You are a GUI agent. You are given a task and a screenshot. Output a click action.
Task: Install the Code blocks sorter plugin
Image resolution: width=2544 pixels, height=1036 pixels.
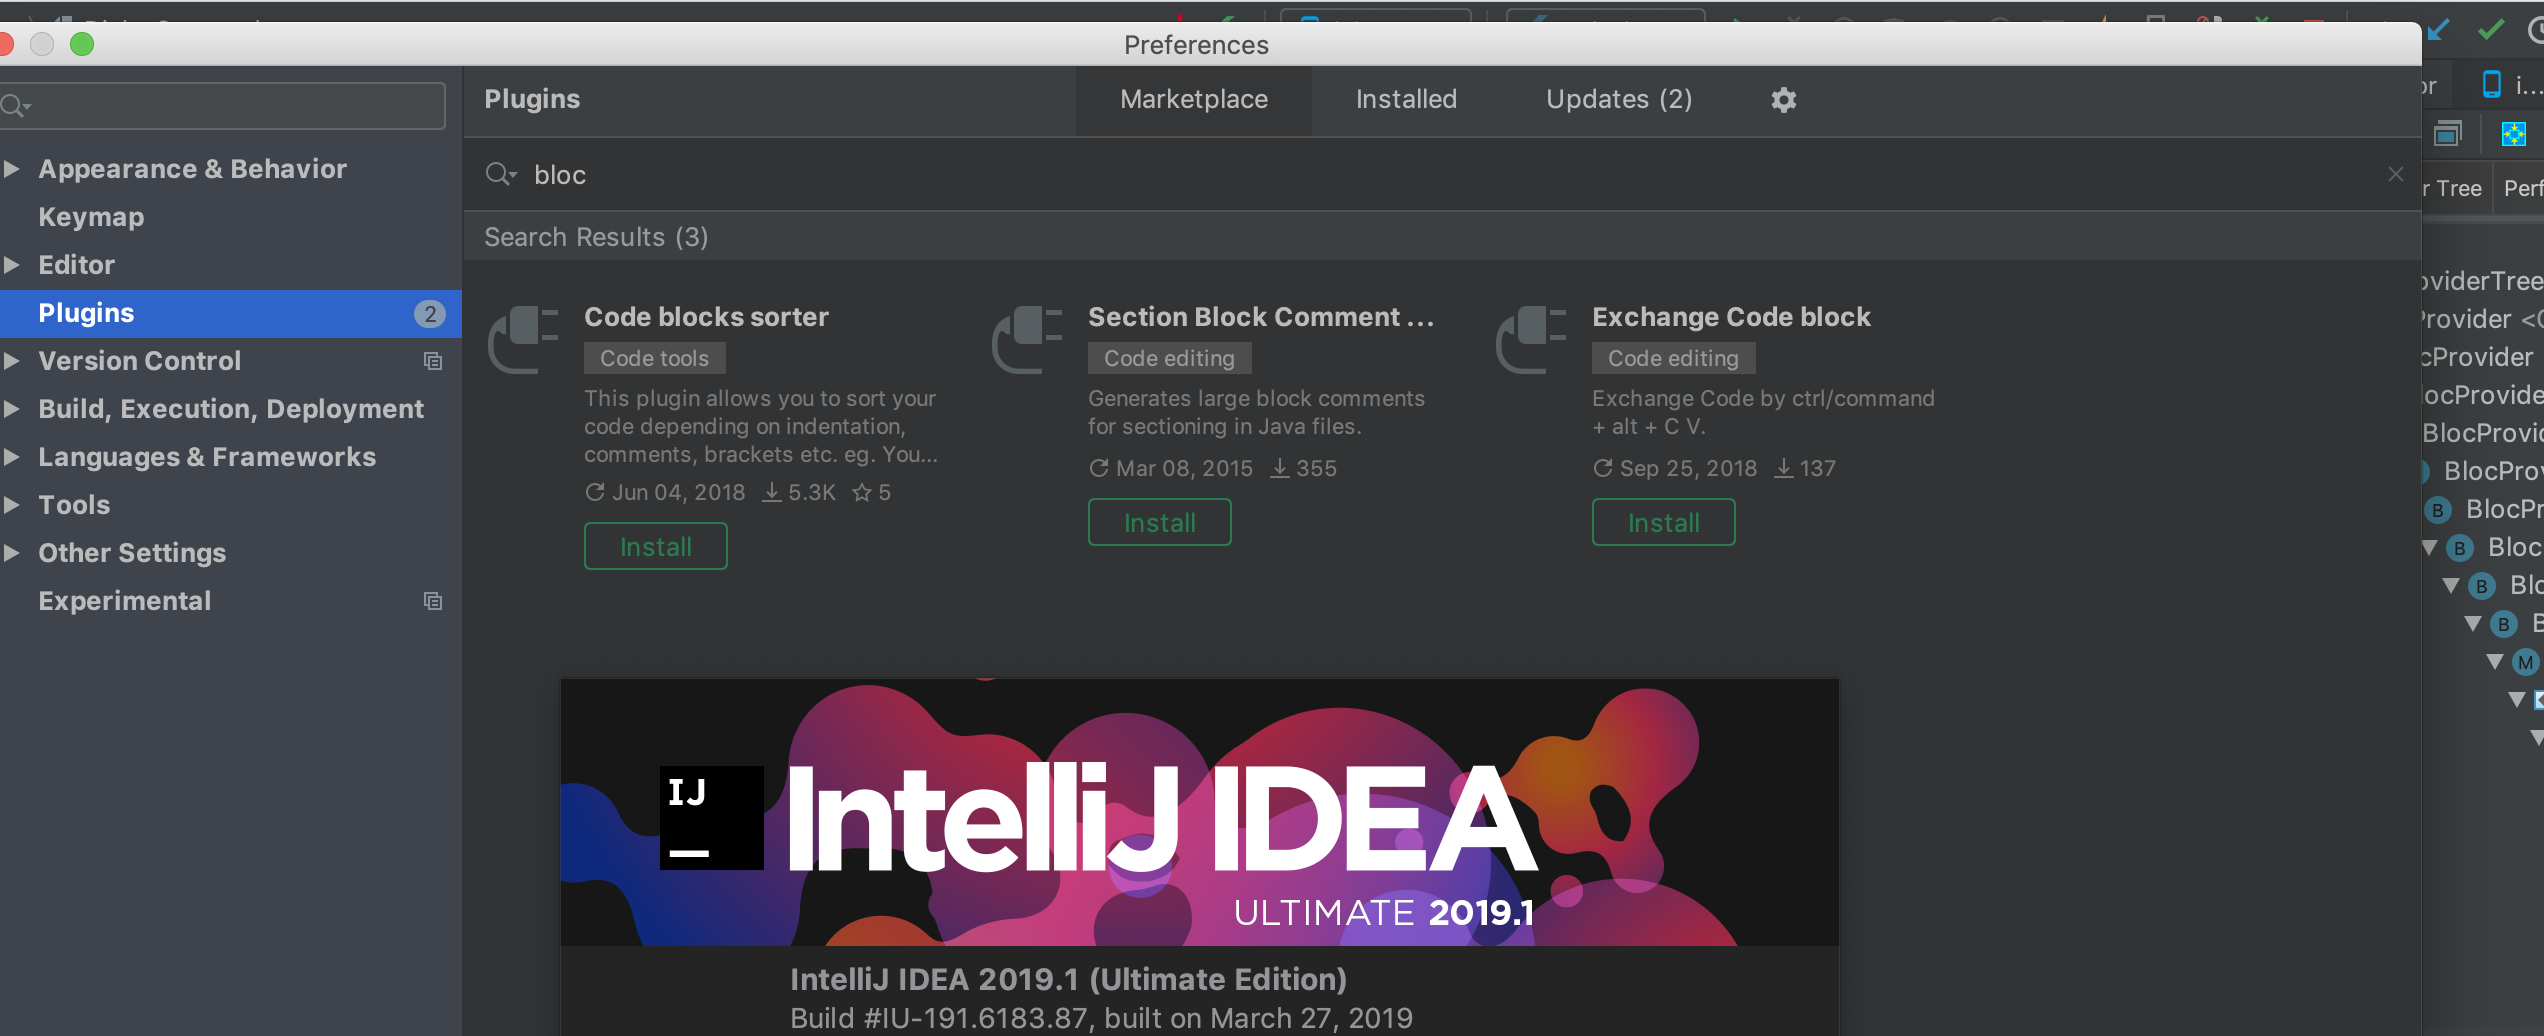656,547
